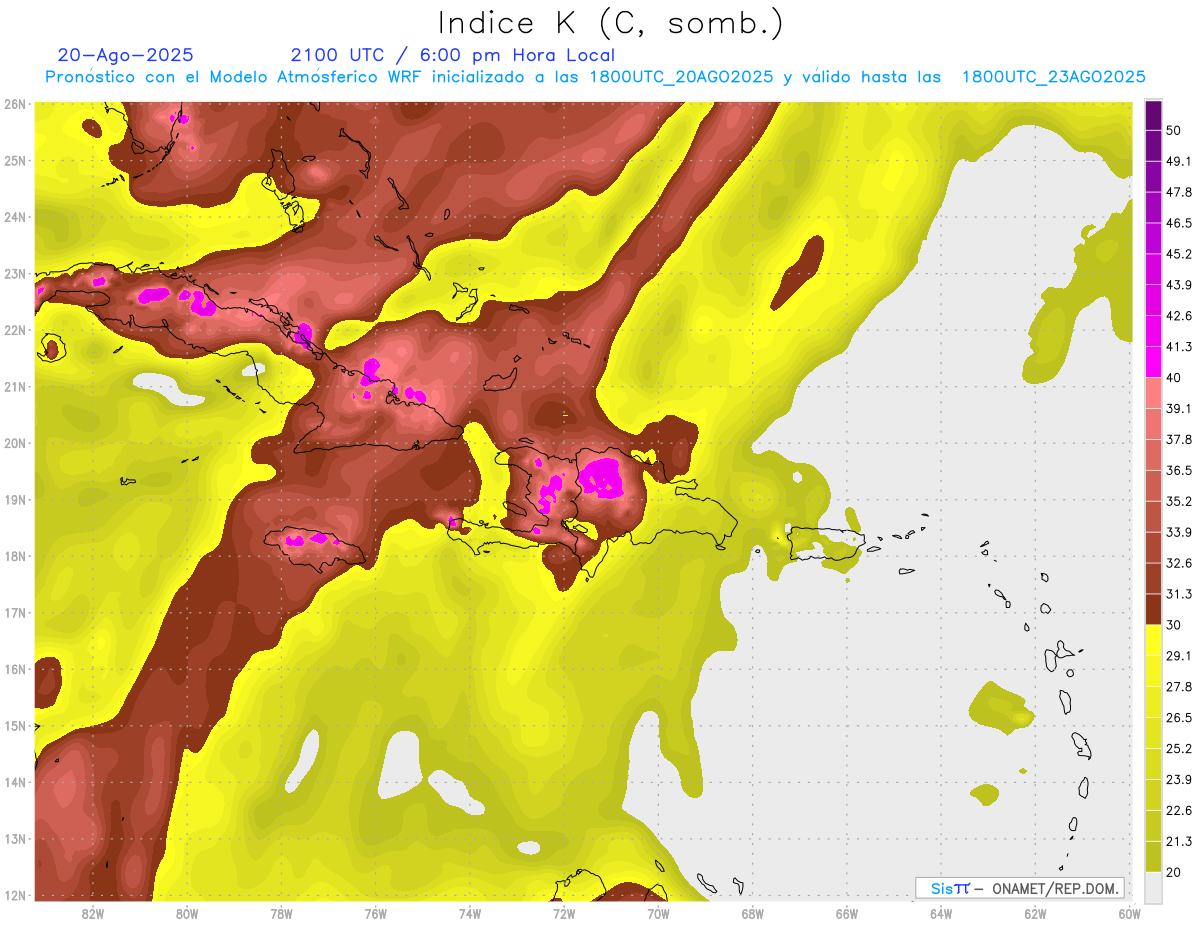Click longitude axis label "76W"

(x=376, y=913)
